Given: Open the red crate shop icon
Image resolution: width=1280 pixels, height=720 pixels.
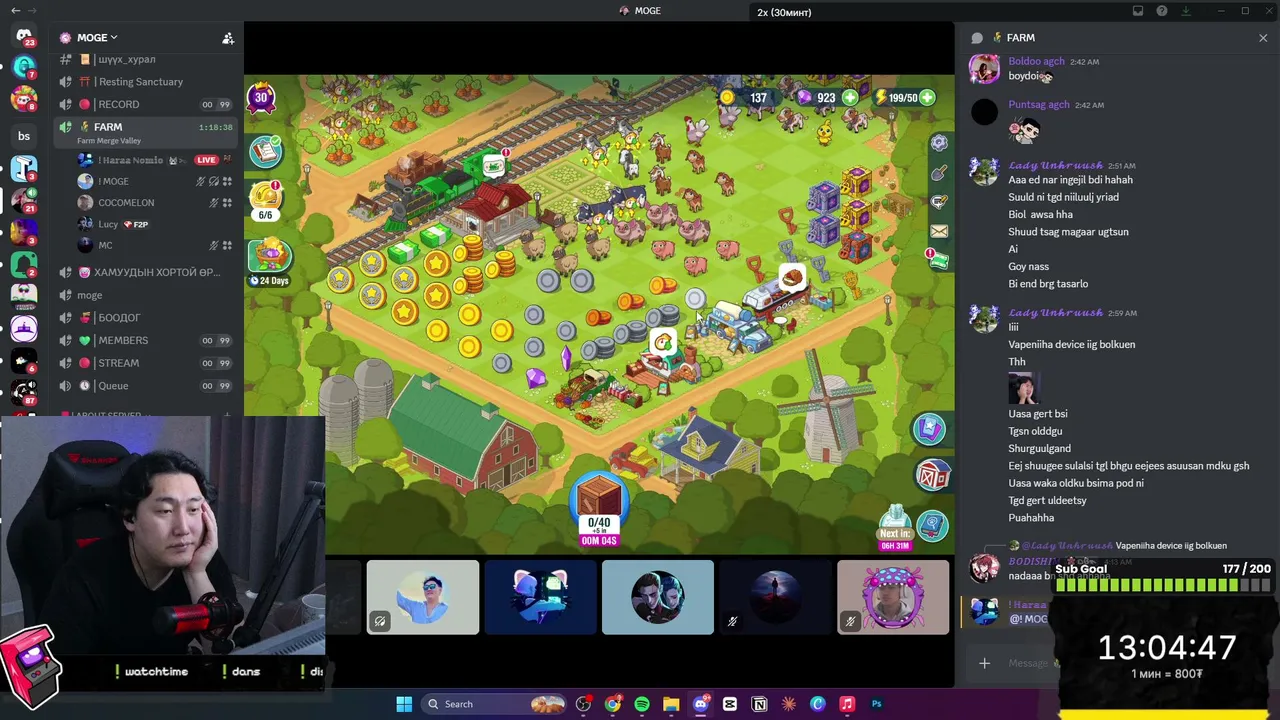Looking at the screenshot, I should [x=933, y=476].
